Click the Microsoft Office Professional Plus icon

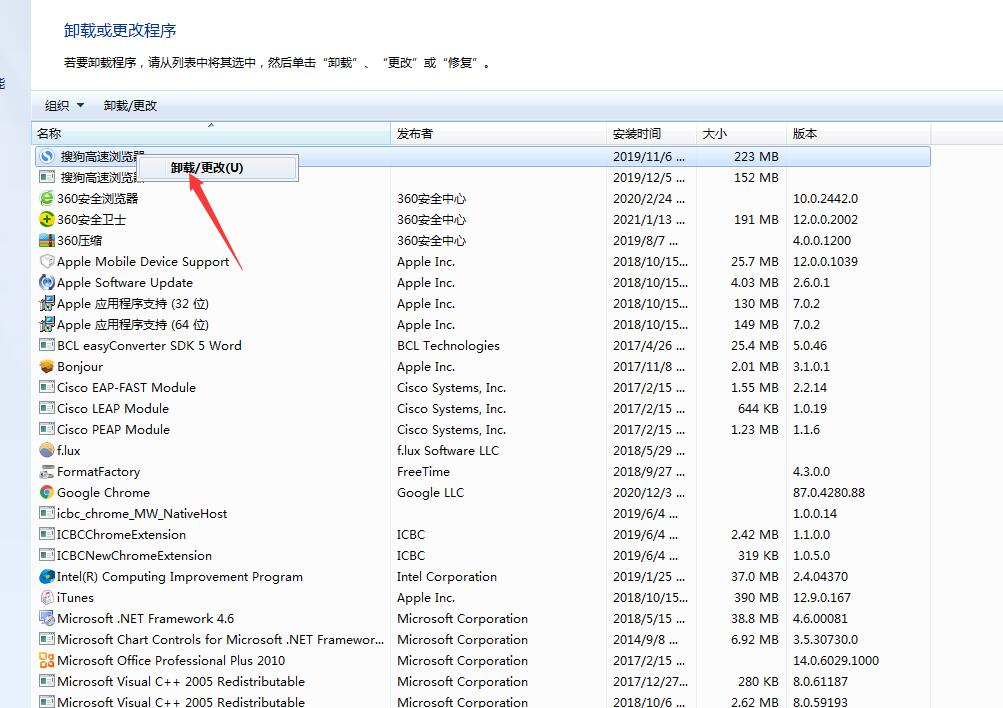click(47, 660)
